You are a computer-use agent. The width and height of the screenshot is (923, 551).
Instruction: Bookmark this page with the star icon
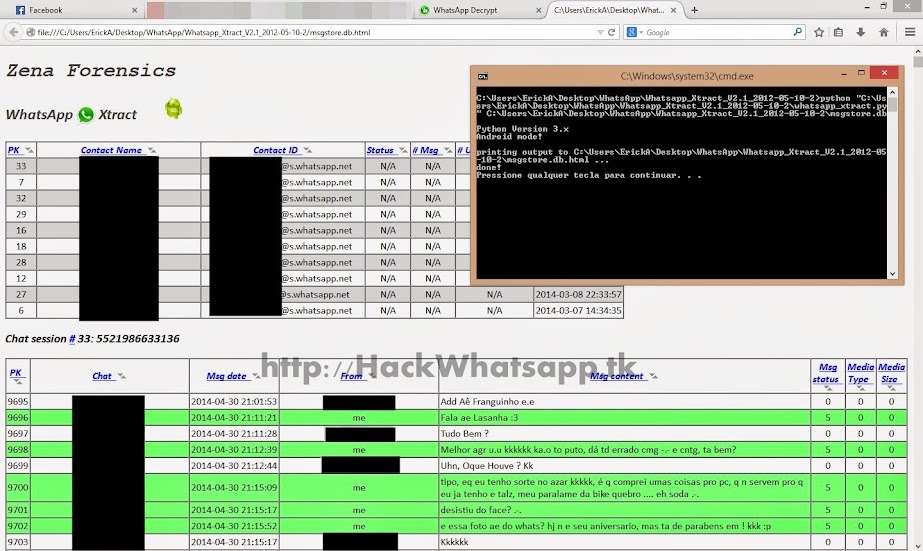819,32
